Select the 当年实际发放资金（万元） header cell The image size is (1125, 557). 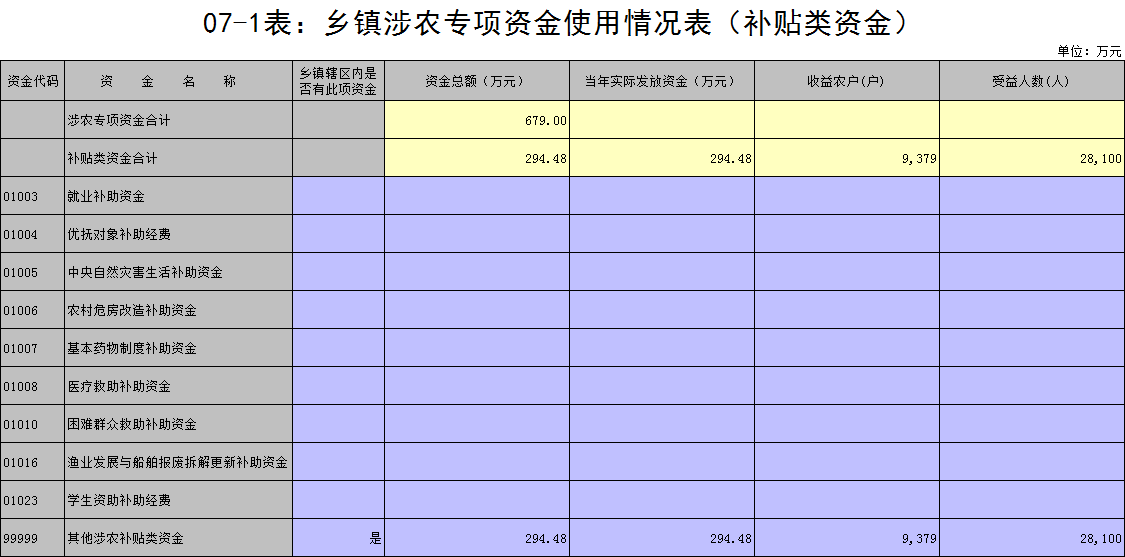(x=662, y=82)
